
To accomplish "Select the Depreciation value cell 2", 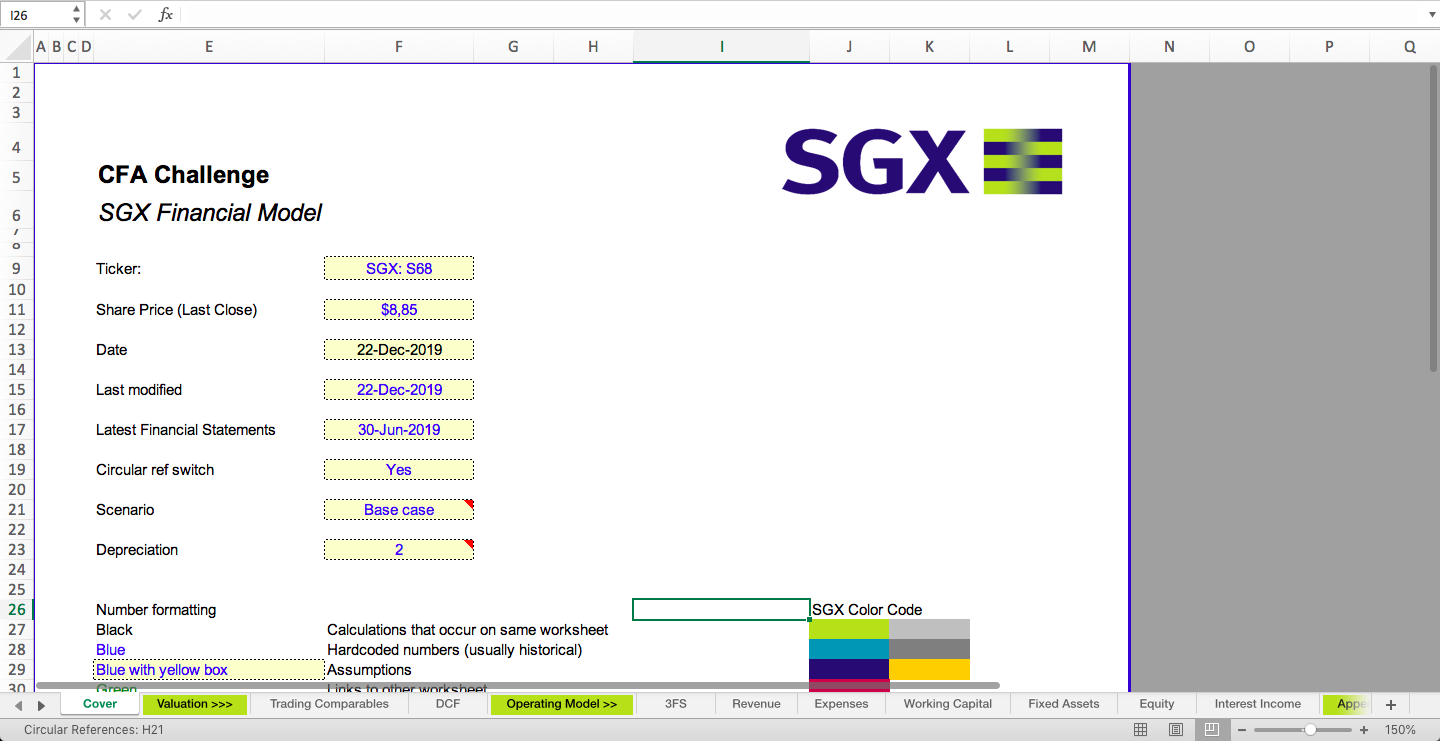I will 399,550.
